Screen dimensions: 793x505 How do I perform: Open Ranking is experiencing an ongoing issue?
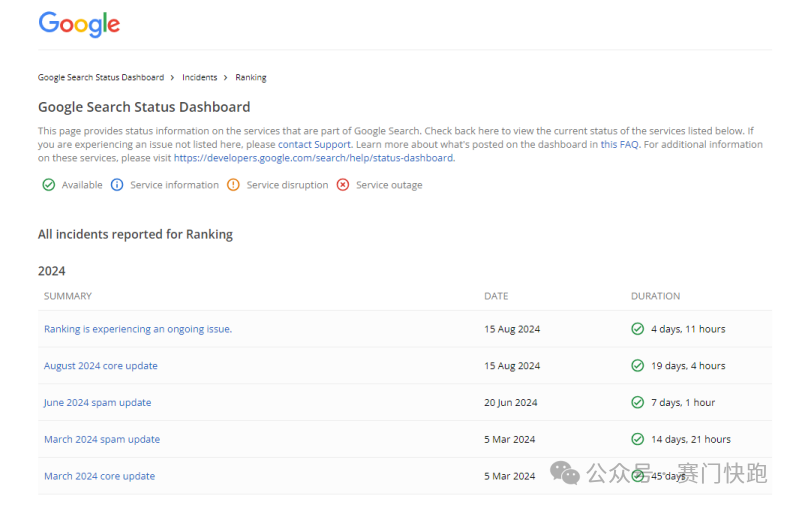pyautogui.click(x=137, y=329)
